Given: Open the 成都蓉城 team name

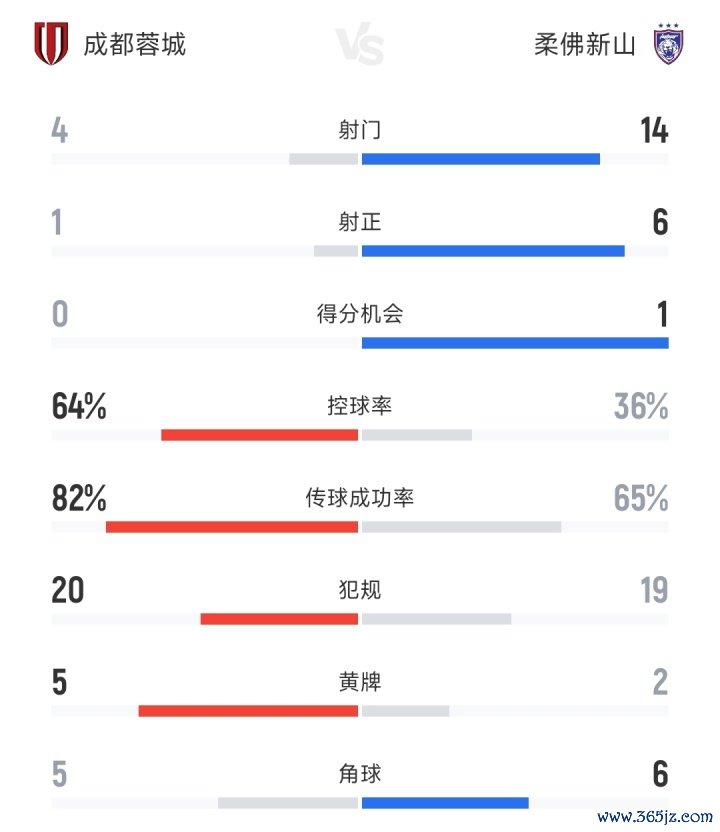Looking at the screenshot, I should [x=134, y=45].
